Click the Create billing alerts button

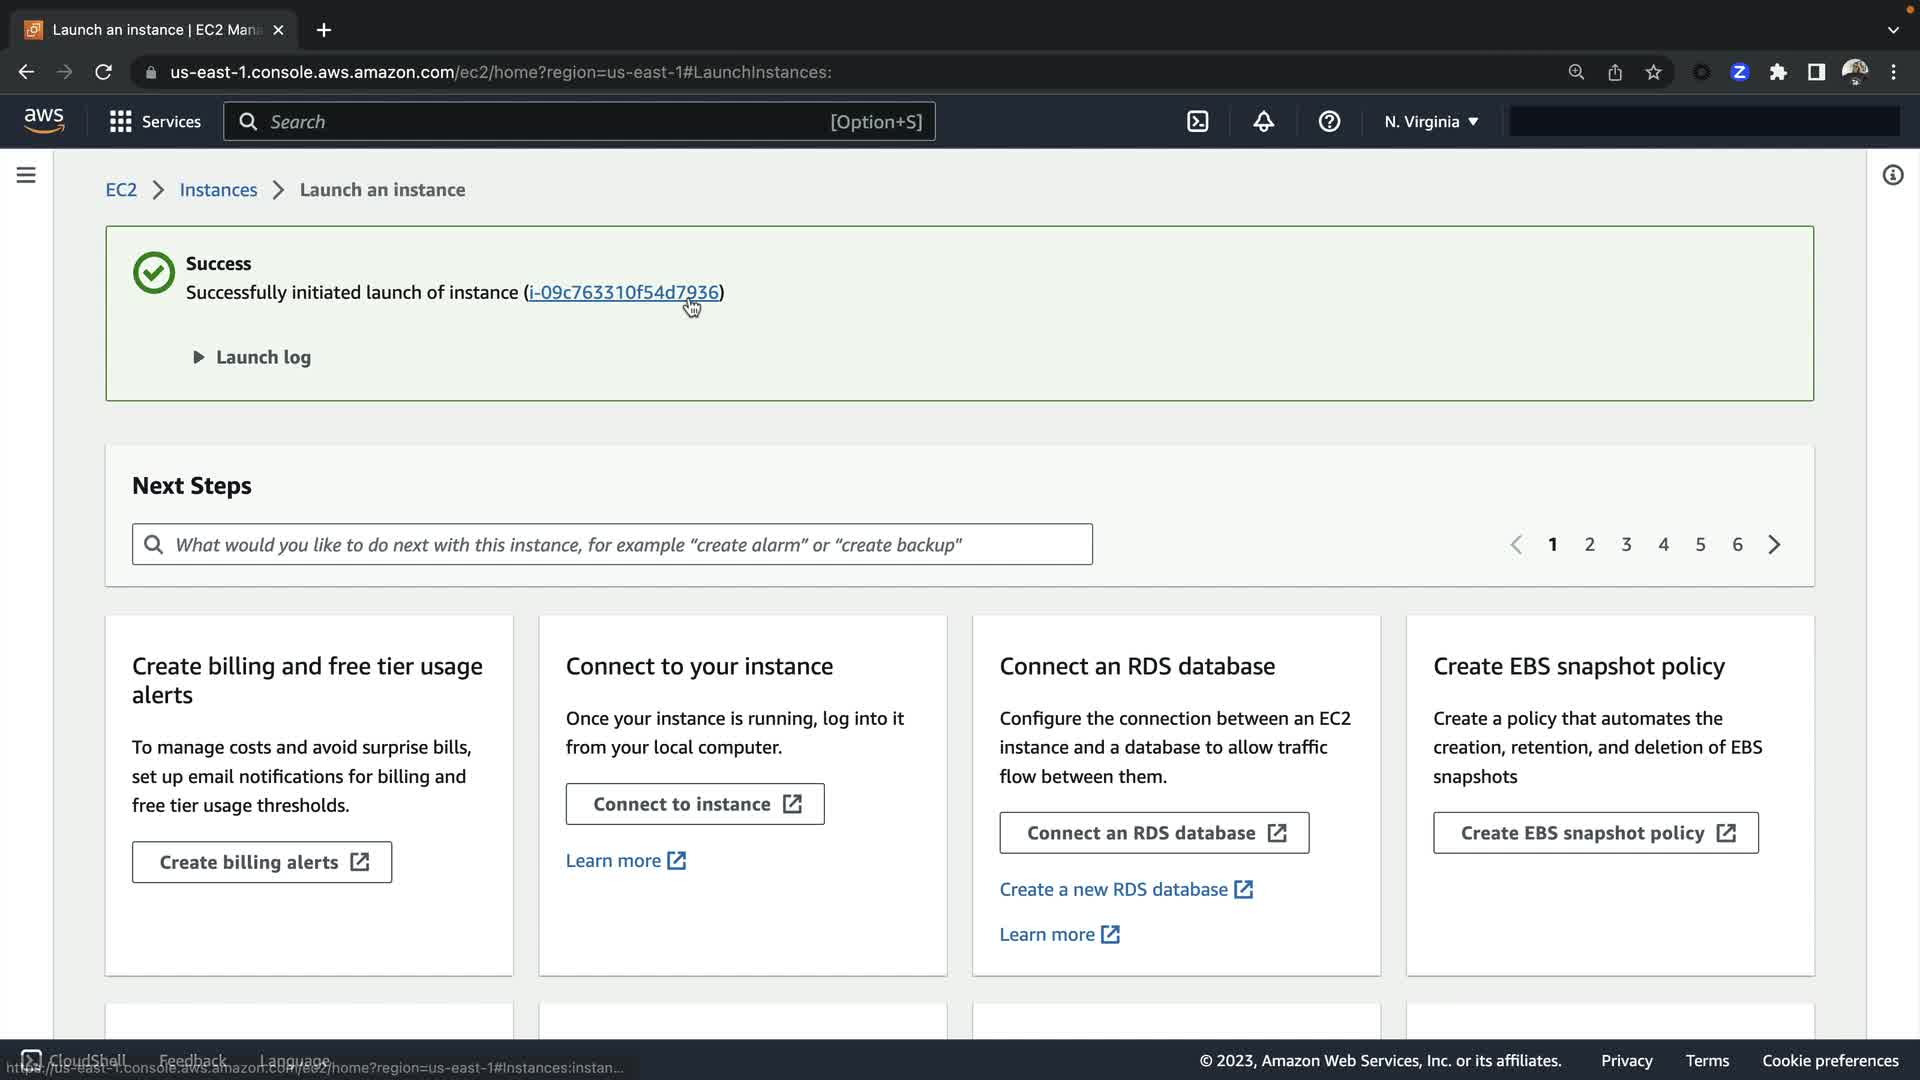[x=262, y=862]
